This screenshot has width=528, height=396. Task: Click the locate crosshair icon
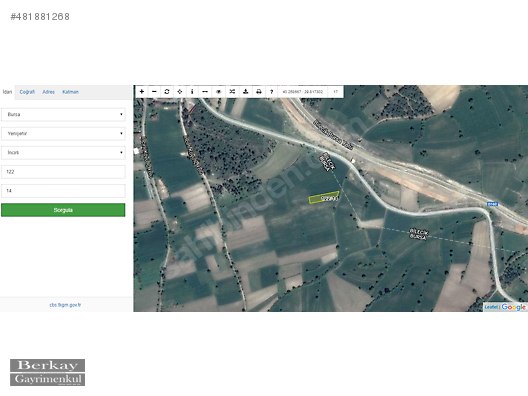(x=179, y=92)
